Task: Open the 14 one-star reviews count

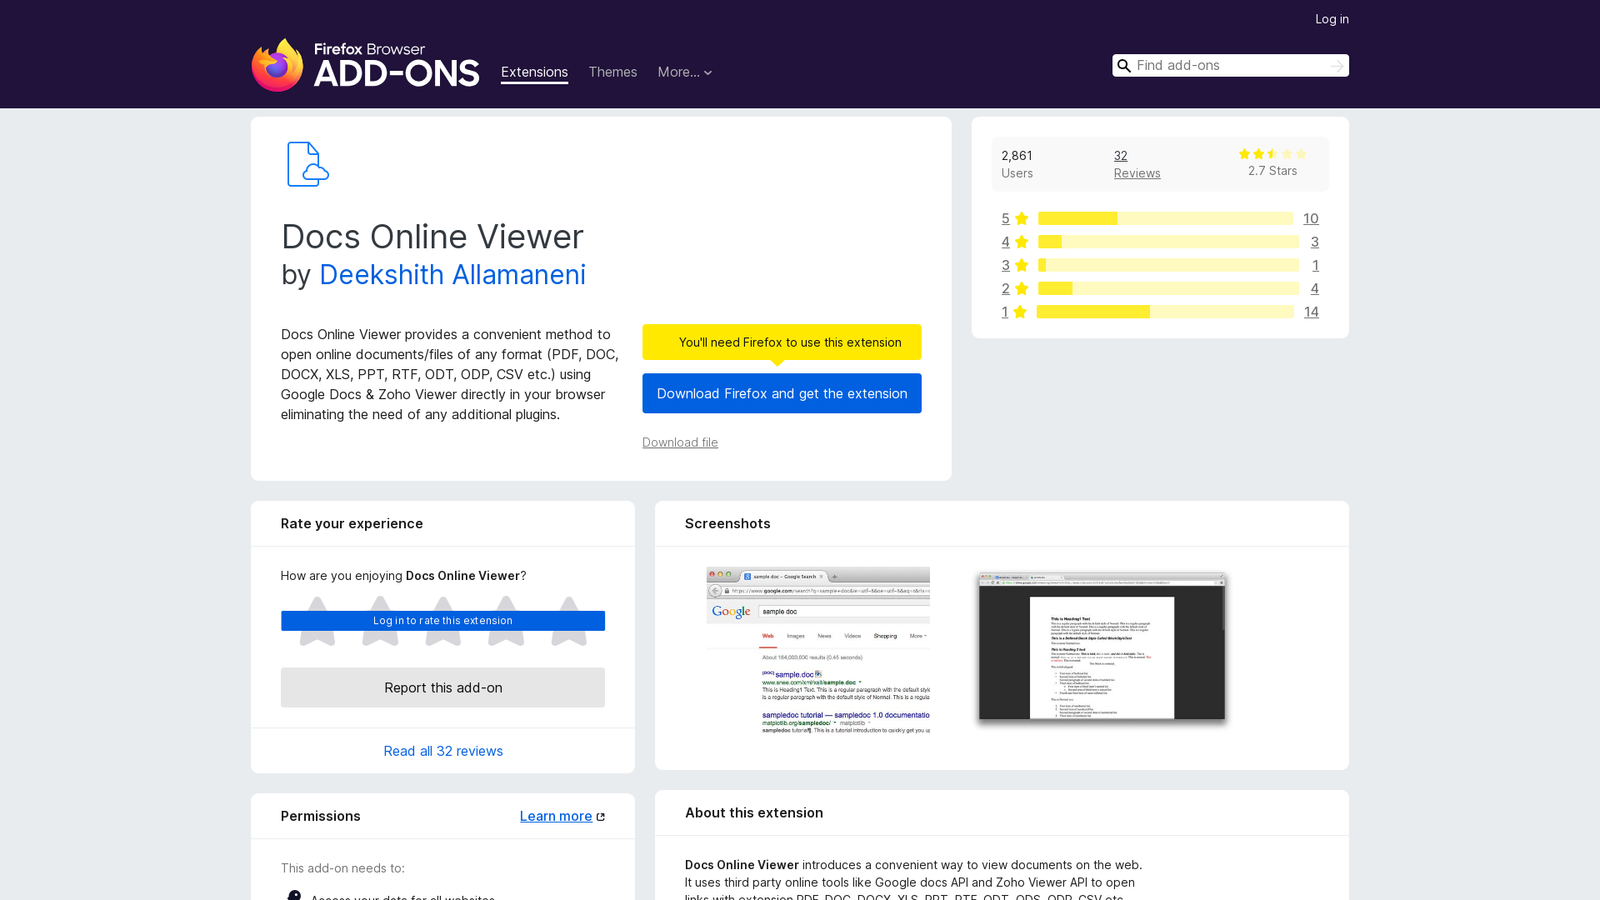Action: 1311,312
